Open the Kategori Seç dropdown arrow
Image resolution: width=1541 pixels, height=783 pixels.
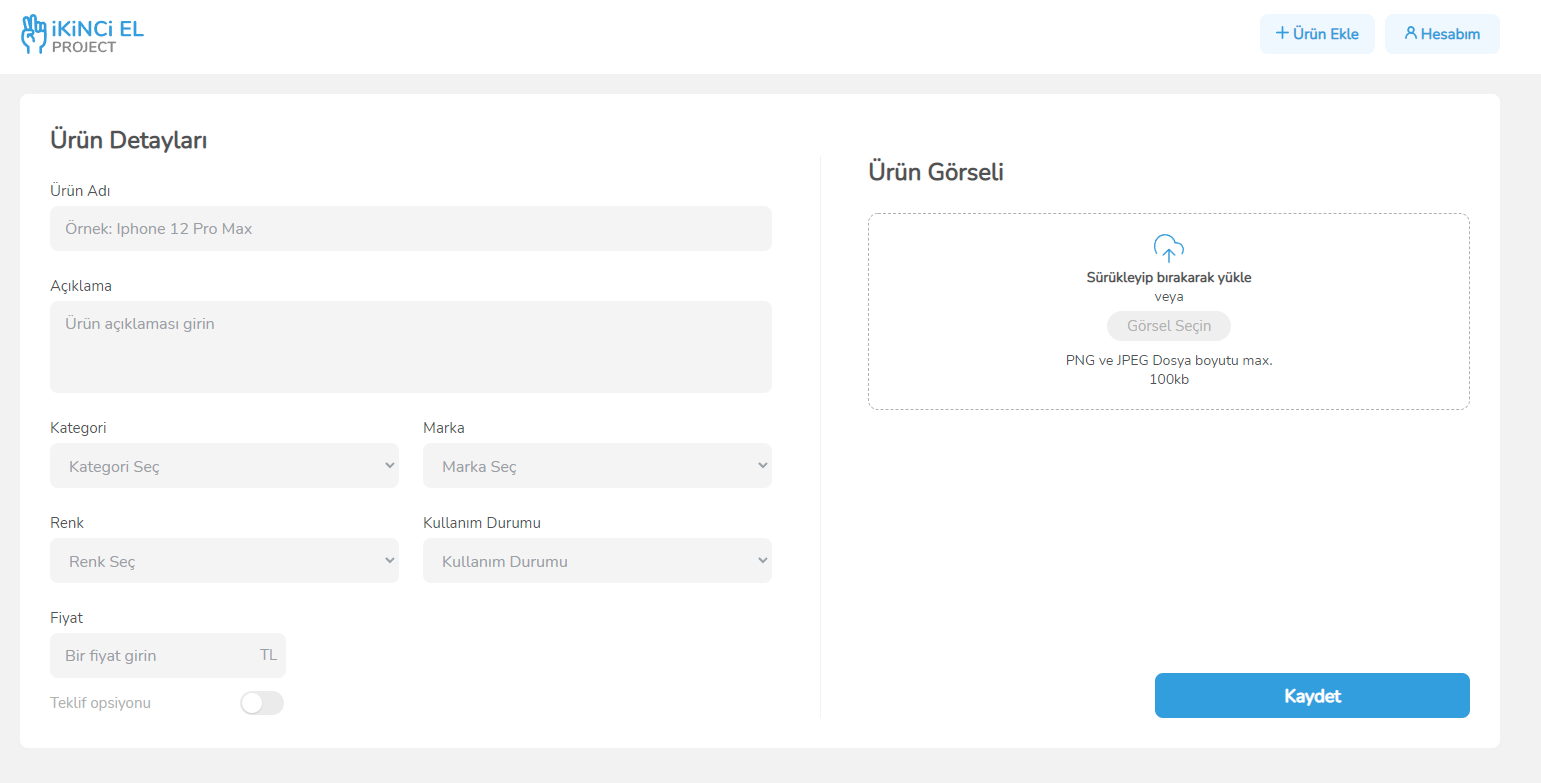click(389, 465)
